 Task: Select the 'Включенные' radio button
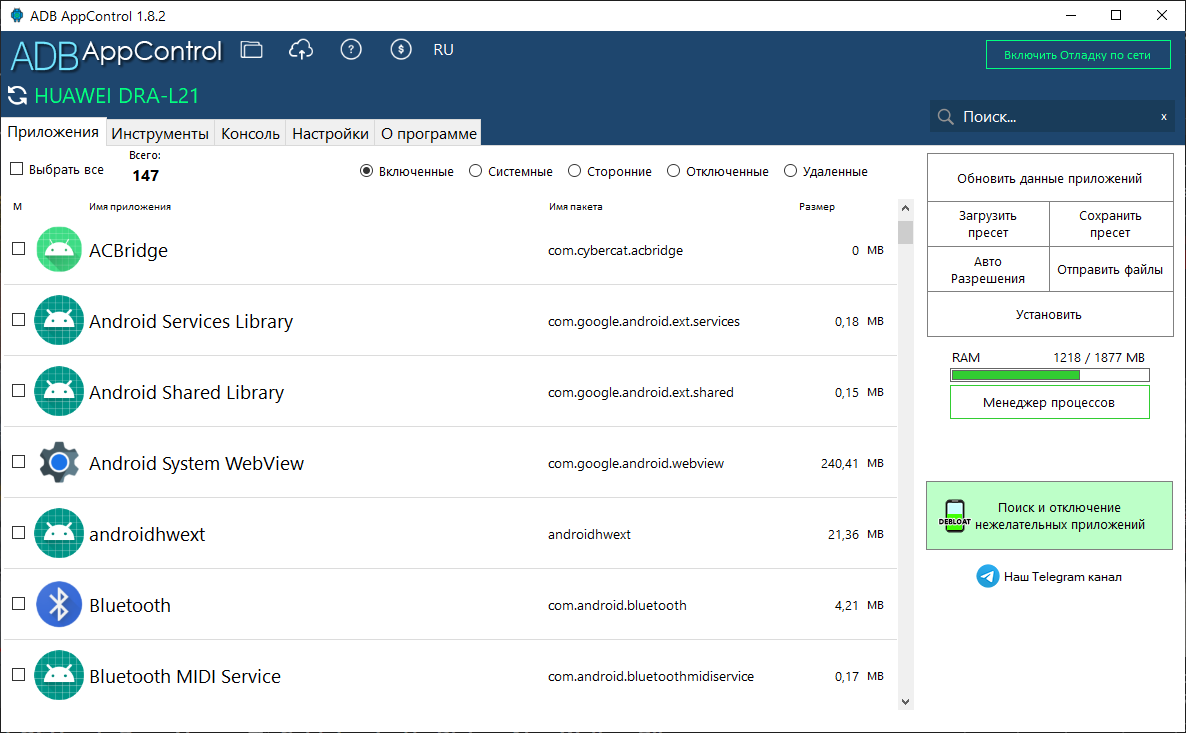(x=366, y=171)
